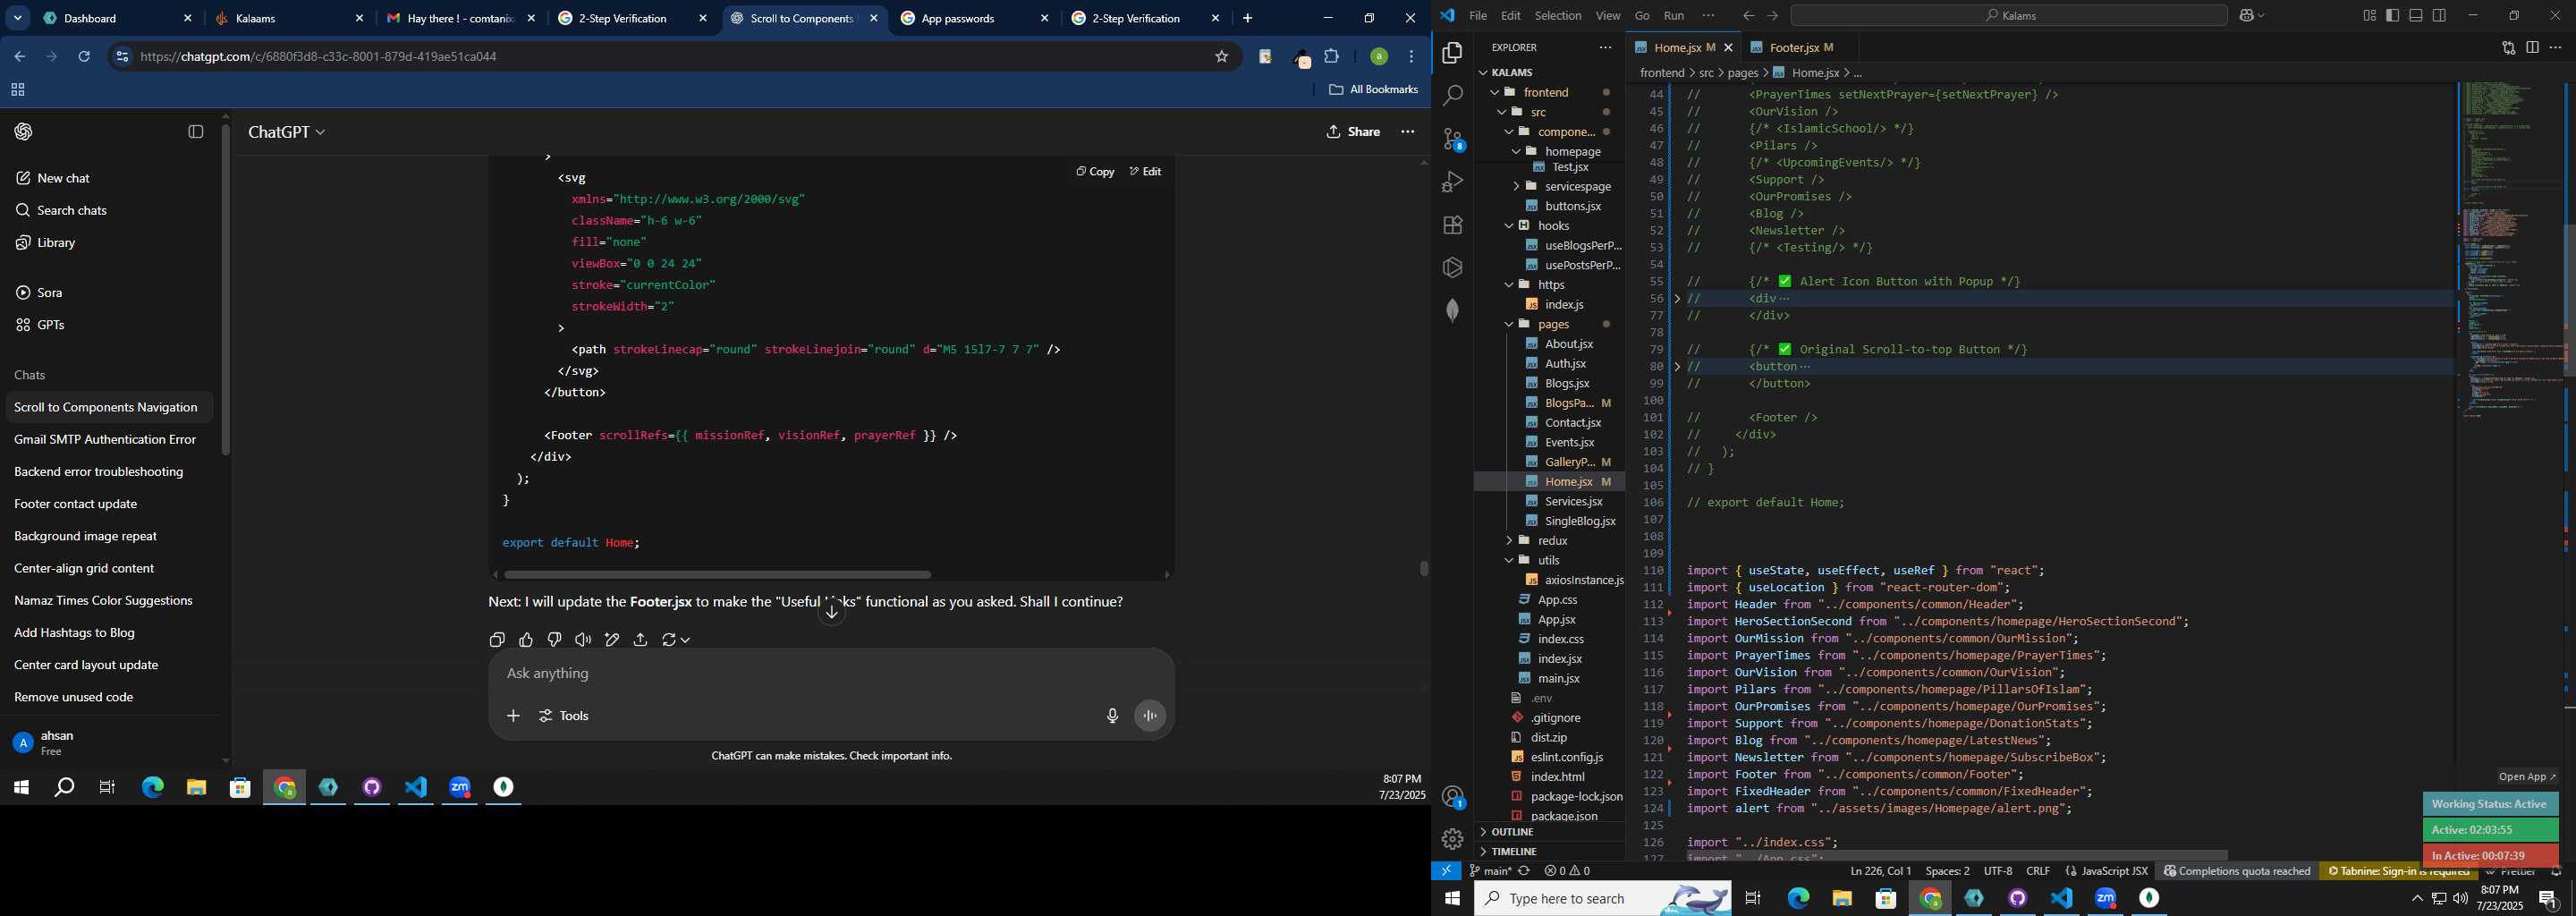Open VS Code Accounts icon

tap(1452, 797)
